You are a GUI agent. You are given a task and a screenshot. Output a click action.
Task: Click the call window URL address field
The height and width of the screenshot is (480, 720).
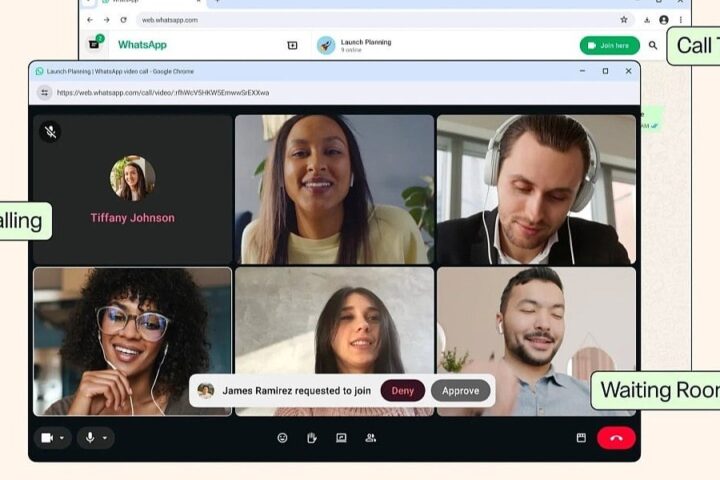coord(163,93)
